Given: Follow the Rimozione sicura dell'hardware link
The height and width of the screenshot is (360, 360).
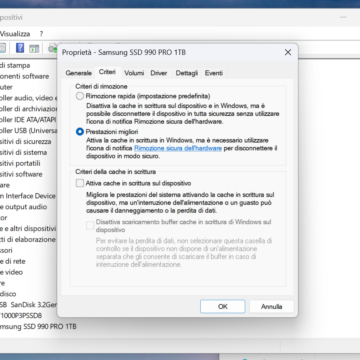Looking at the screenshot, I should [x=178, y=148].
